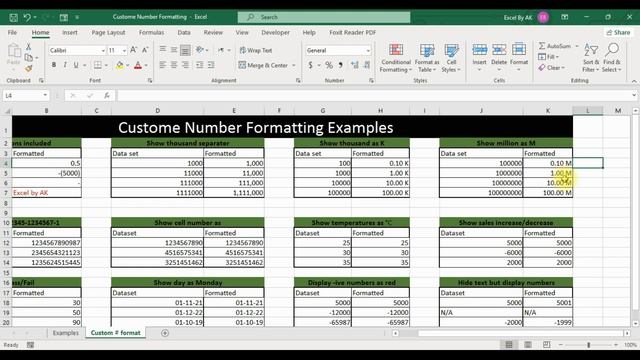
Task: Adjust the zoom slider in status bar
Action: click(588, 345)
